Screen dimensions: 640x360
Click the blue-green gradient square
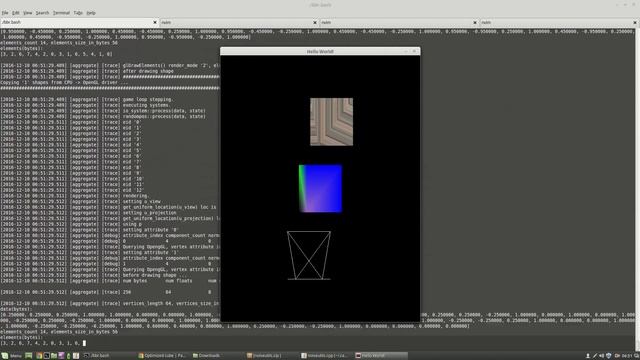click(320, 189)
